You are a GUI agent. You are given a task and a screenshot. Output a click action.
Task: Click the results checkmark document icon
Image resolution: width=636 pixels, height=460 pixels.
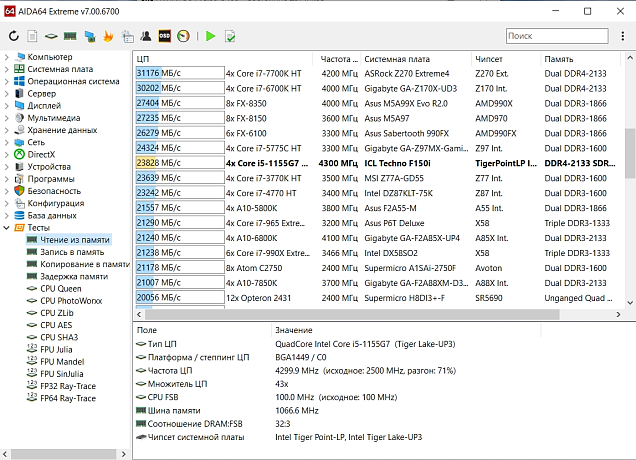[x=230, y=36]
